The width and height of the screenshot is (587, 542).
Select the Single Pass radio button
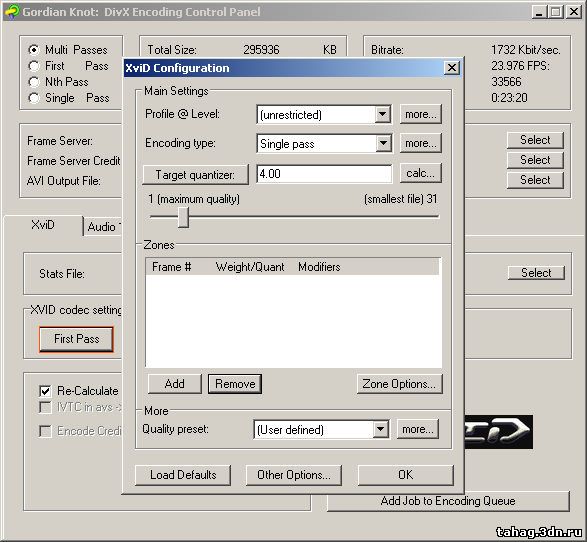click(x=34, y=98)
